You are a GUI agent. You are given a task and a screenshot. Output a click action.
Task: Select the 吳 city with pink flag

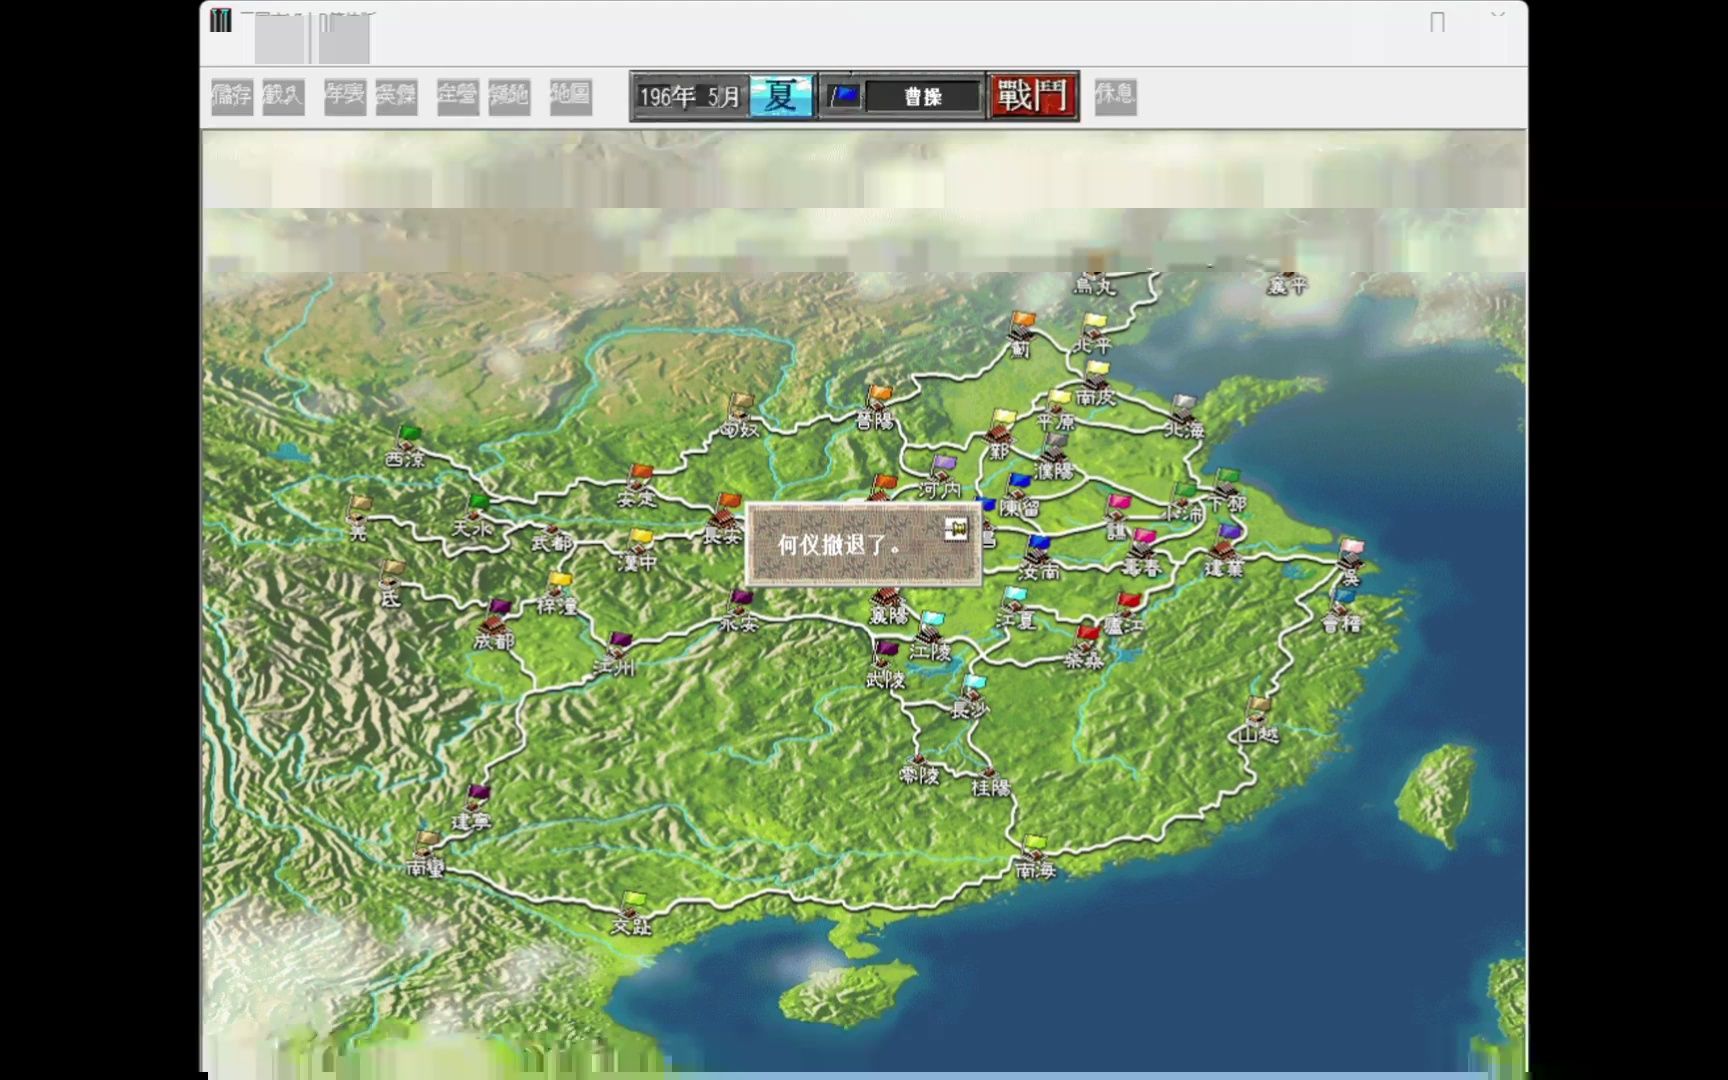pyautogui.click(x=1351, y=562)
